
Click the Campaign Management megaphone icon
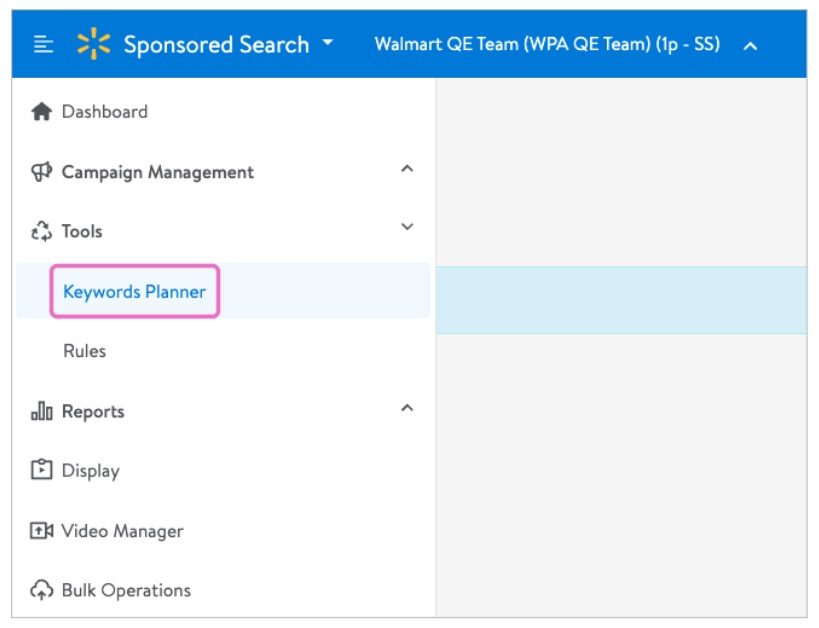click(x=41, y=171)
